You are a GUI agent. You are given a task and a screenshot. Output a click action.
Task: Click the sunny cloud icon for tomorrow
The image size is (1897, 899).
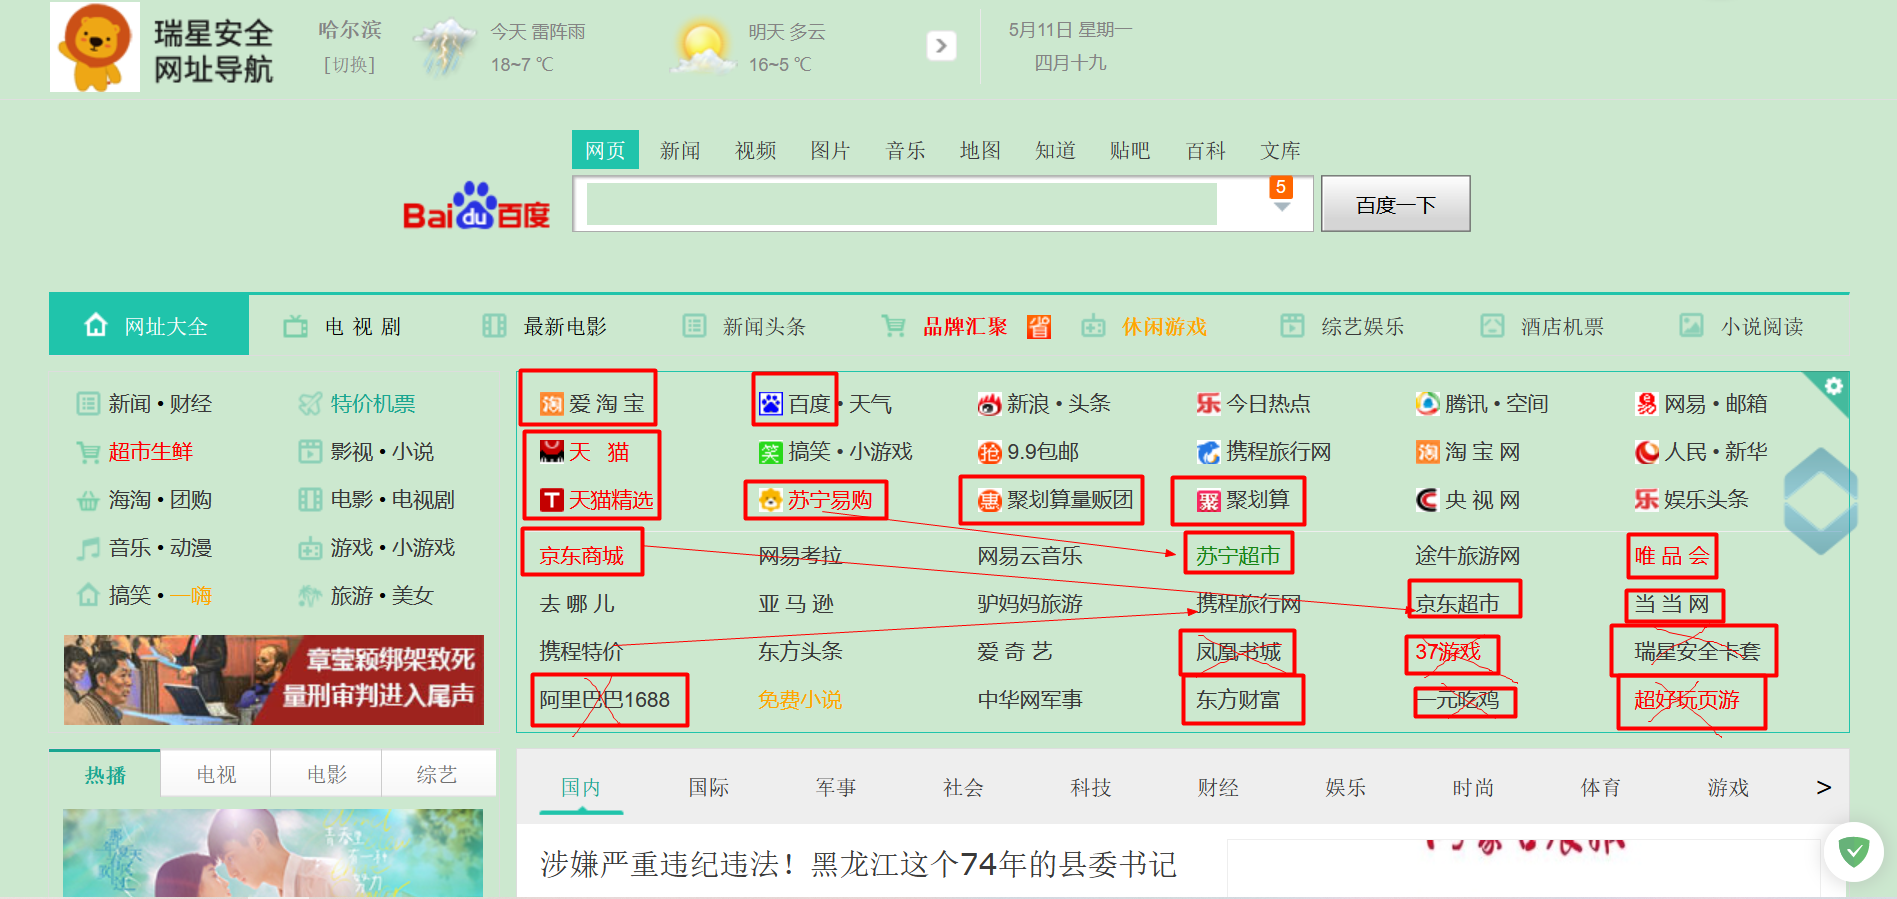click(x=703, y=47)
